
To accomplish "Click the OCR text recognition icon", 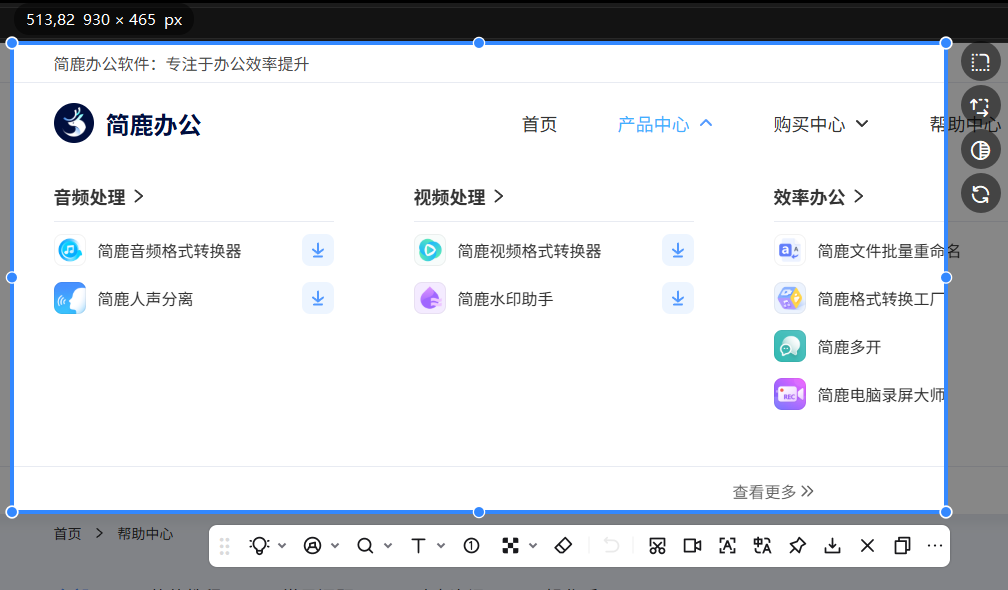I will [727, 546].
